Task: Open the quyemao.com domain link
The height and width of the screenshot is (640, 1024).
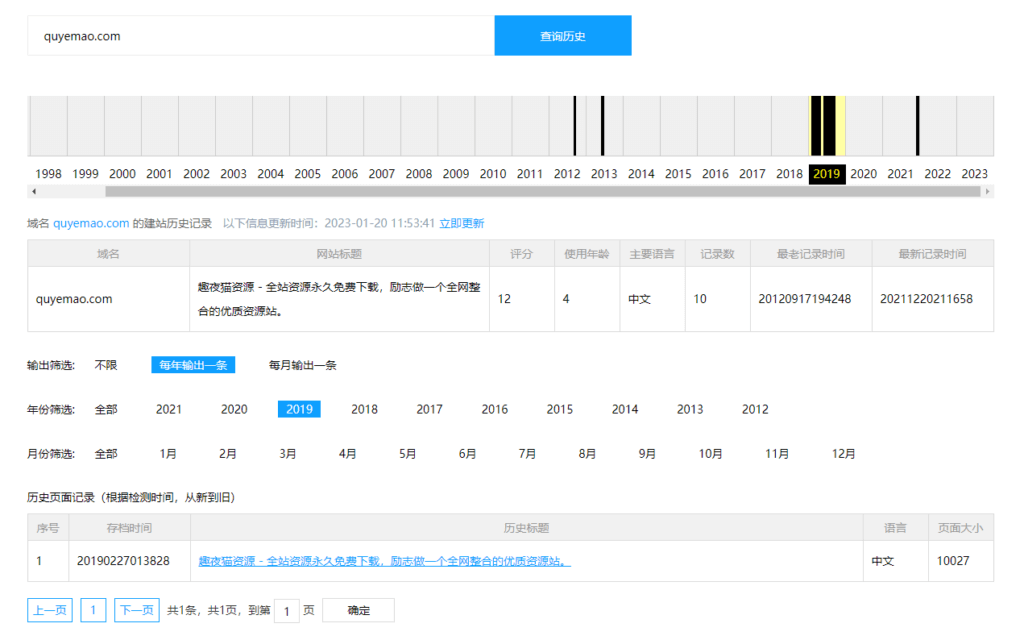Action: click(92, 222)
